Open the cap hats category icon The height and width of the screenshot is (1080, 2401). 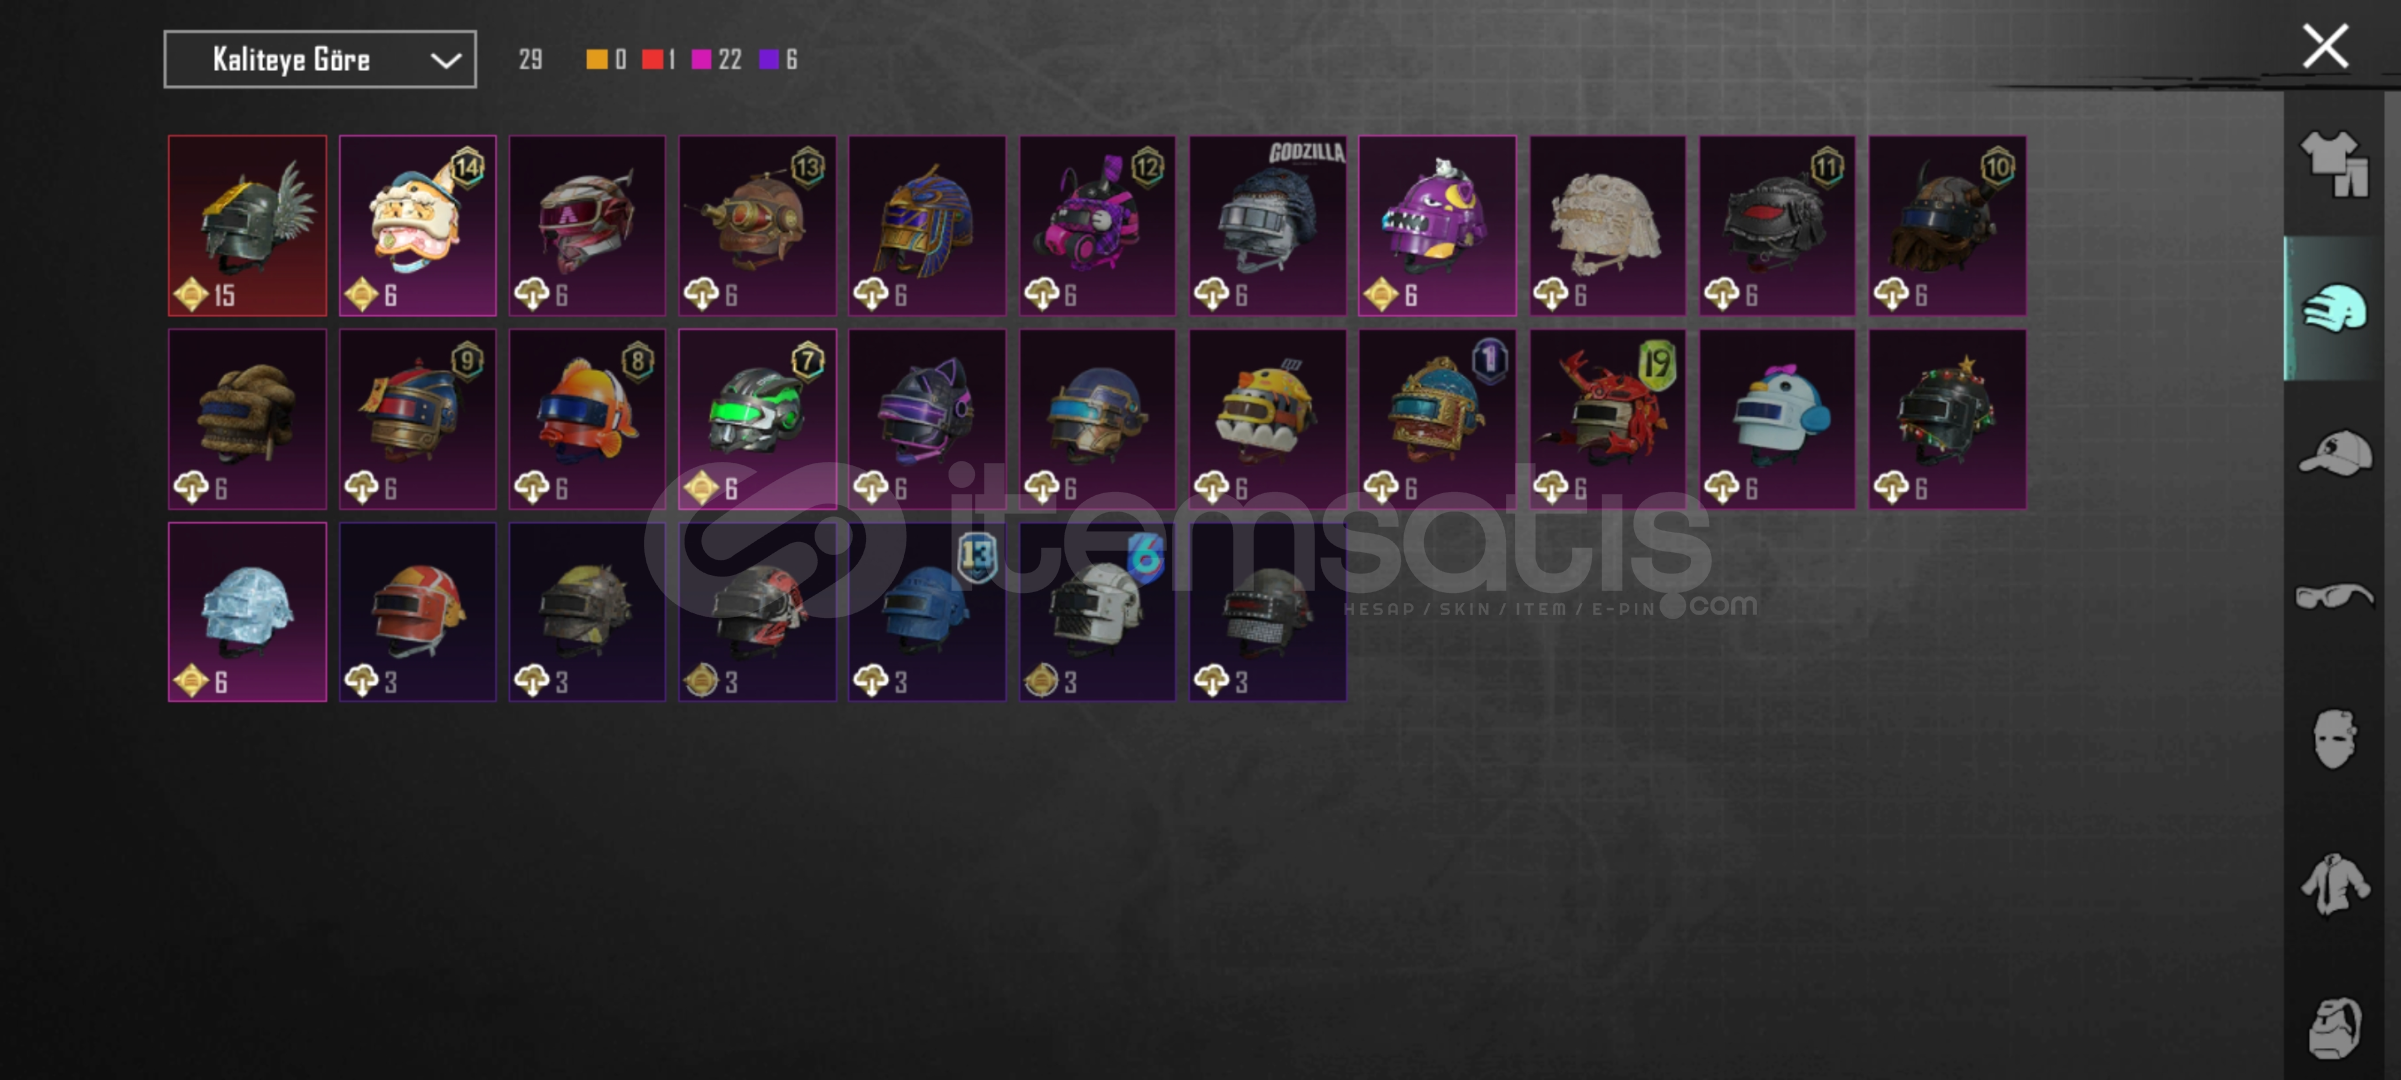[2334, 452]
